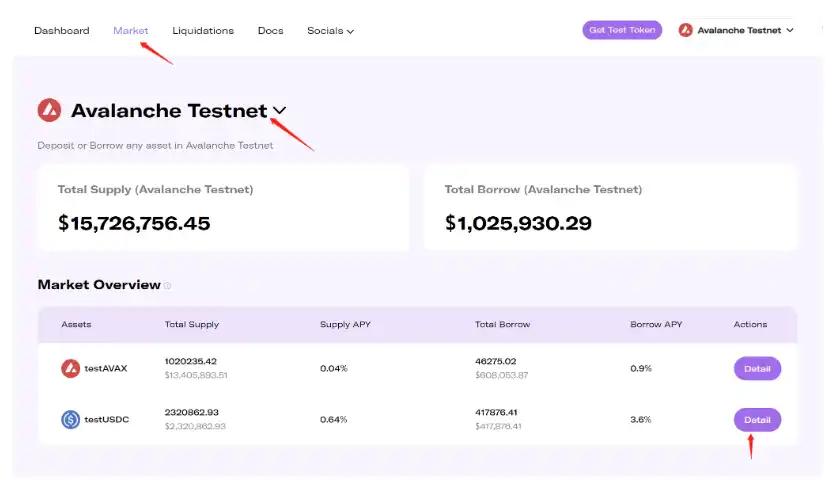Click the 46275.02 borrow amount
826x492 pixels.
pos(496,361)
